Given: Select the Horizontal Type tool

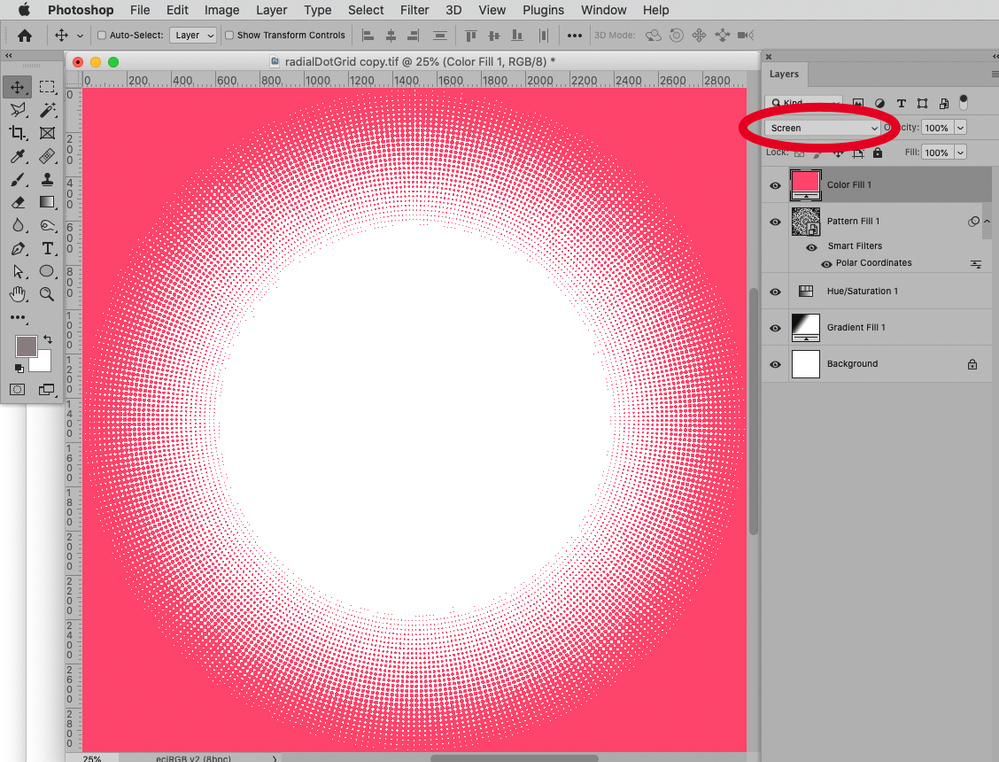Looking at the screenshot, I should pyautogui.click(x=47, y=247).
